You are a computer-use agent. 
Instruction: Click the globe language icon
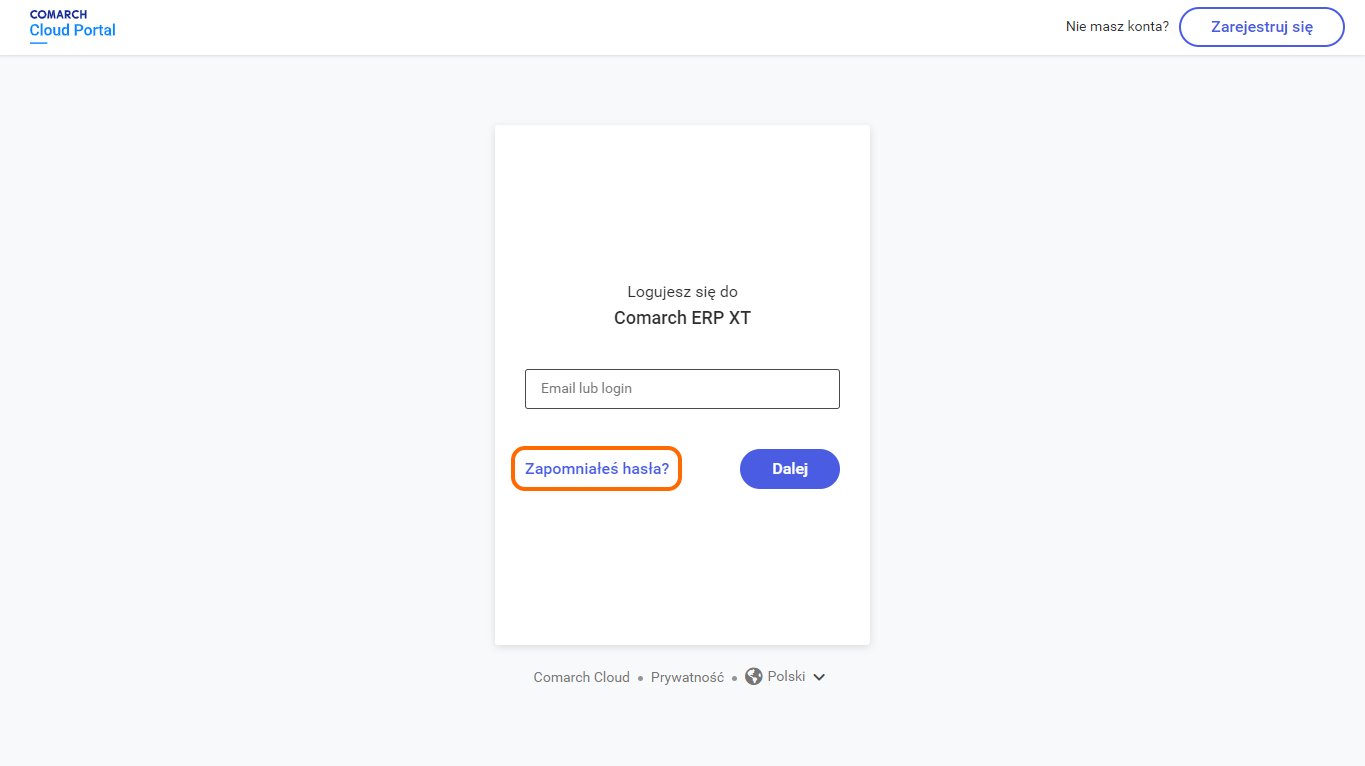[x=754, y=677]
